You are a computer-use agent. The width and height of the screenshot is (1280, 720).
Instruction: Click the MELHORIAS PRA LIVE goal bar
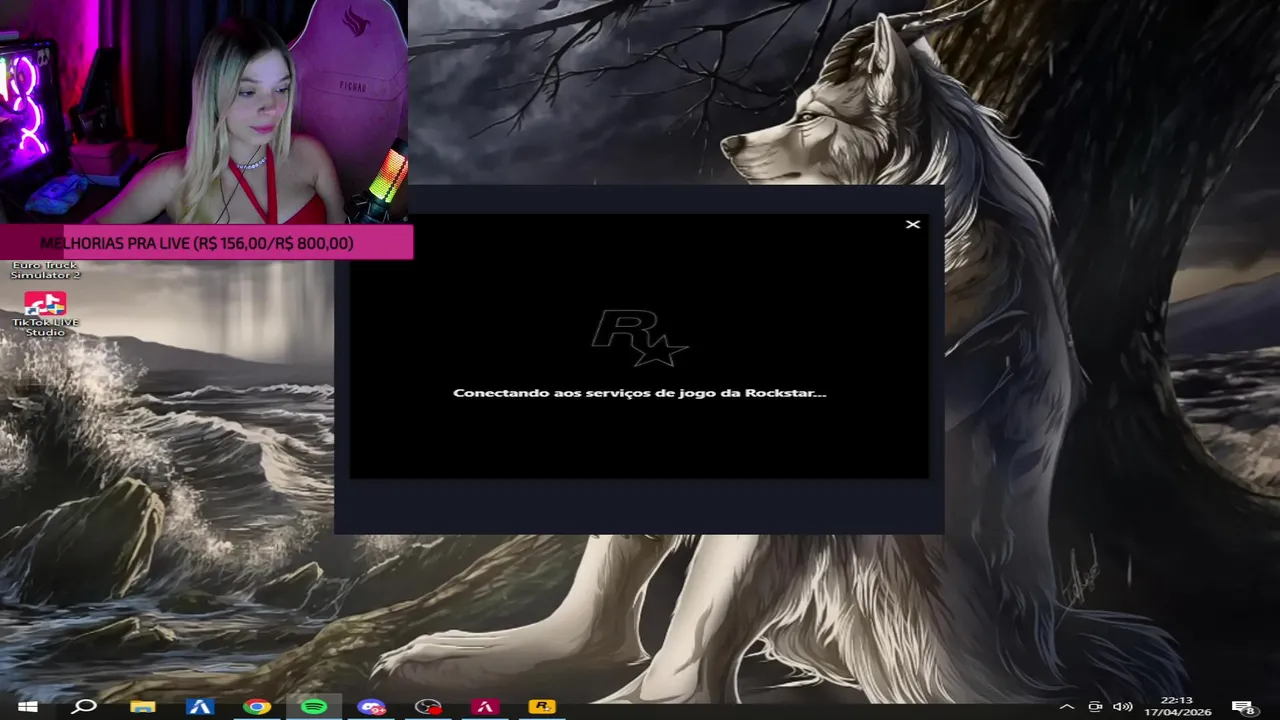206,243
